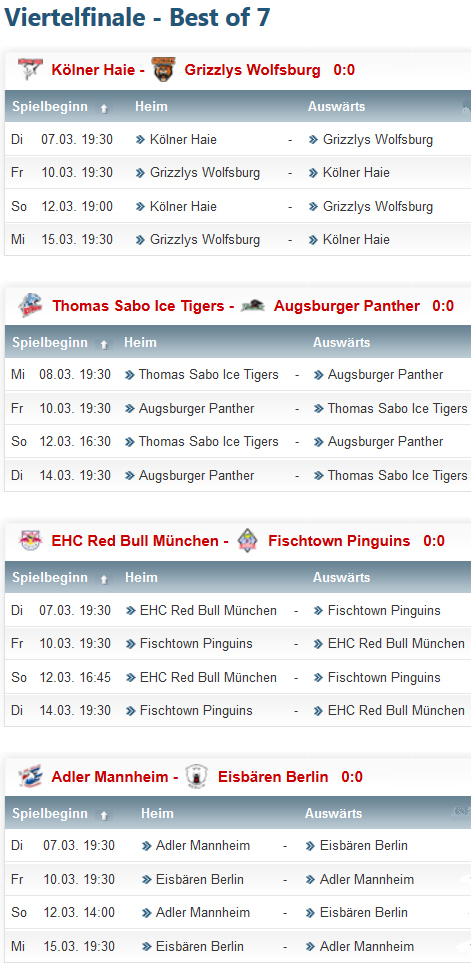Open EHC Red Bull München series heading
Image resolution: width=471 pixels, height=970 pixels.
point(135,541)
